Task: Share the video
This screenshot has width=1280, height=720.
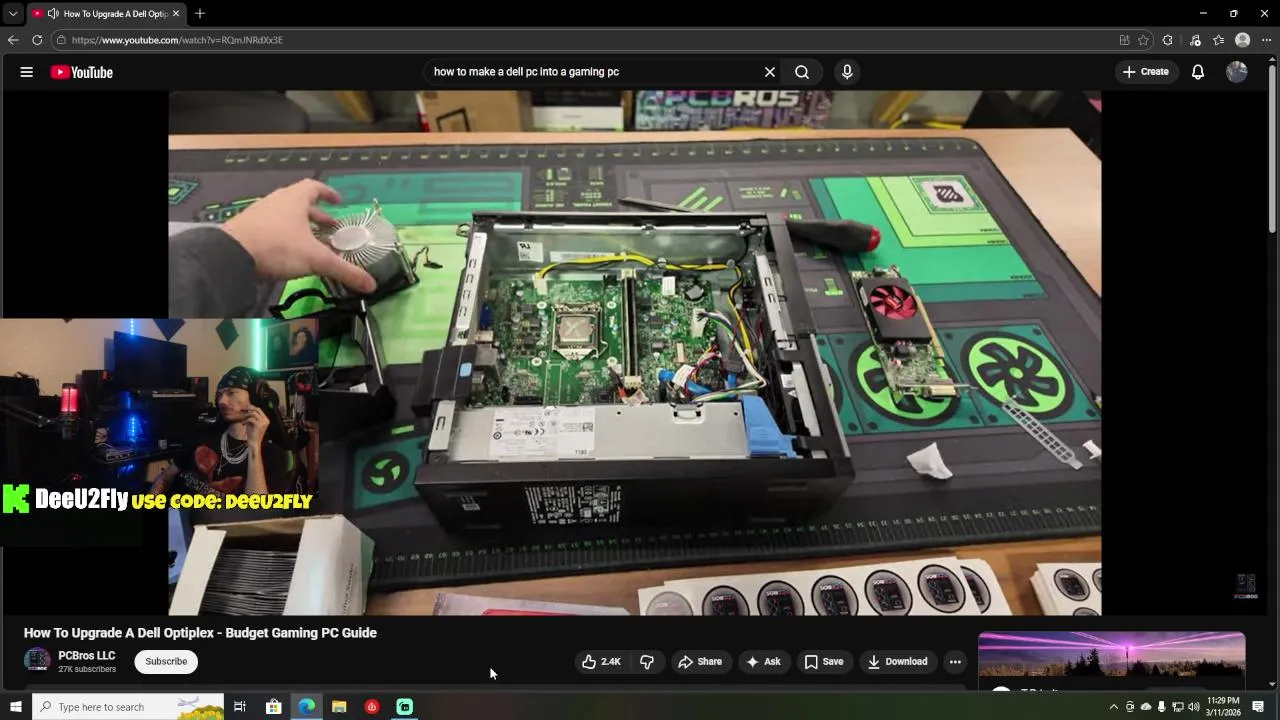Action: (x=700, y=662)
